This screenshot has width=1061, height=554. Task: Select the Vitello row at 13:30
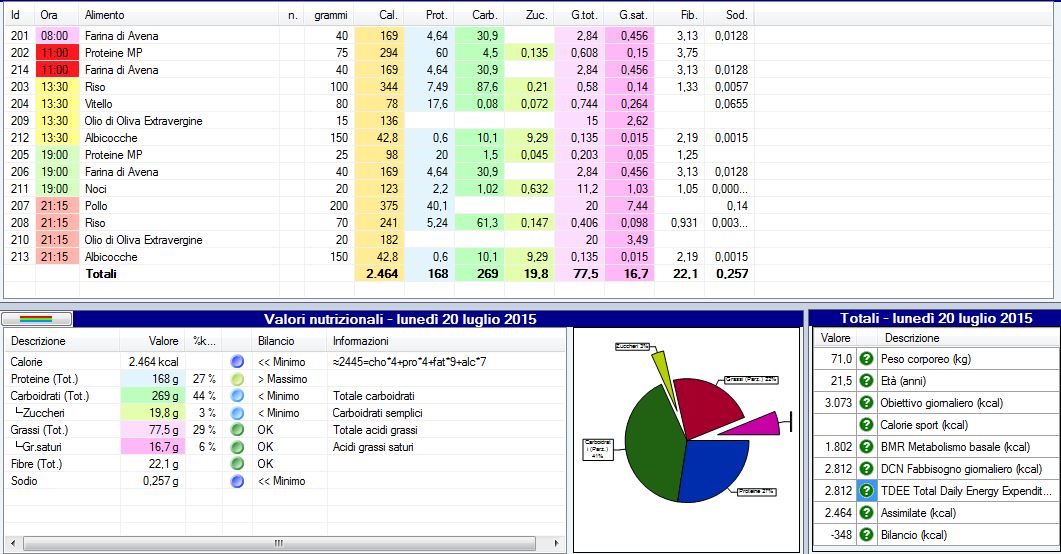100,104
